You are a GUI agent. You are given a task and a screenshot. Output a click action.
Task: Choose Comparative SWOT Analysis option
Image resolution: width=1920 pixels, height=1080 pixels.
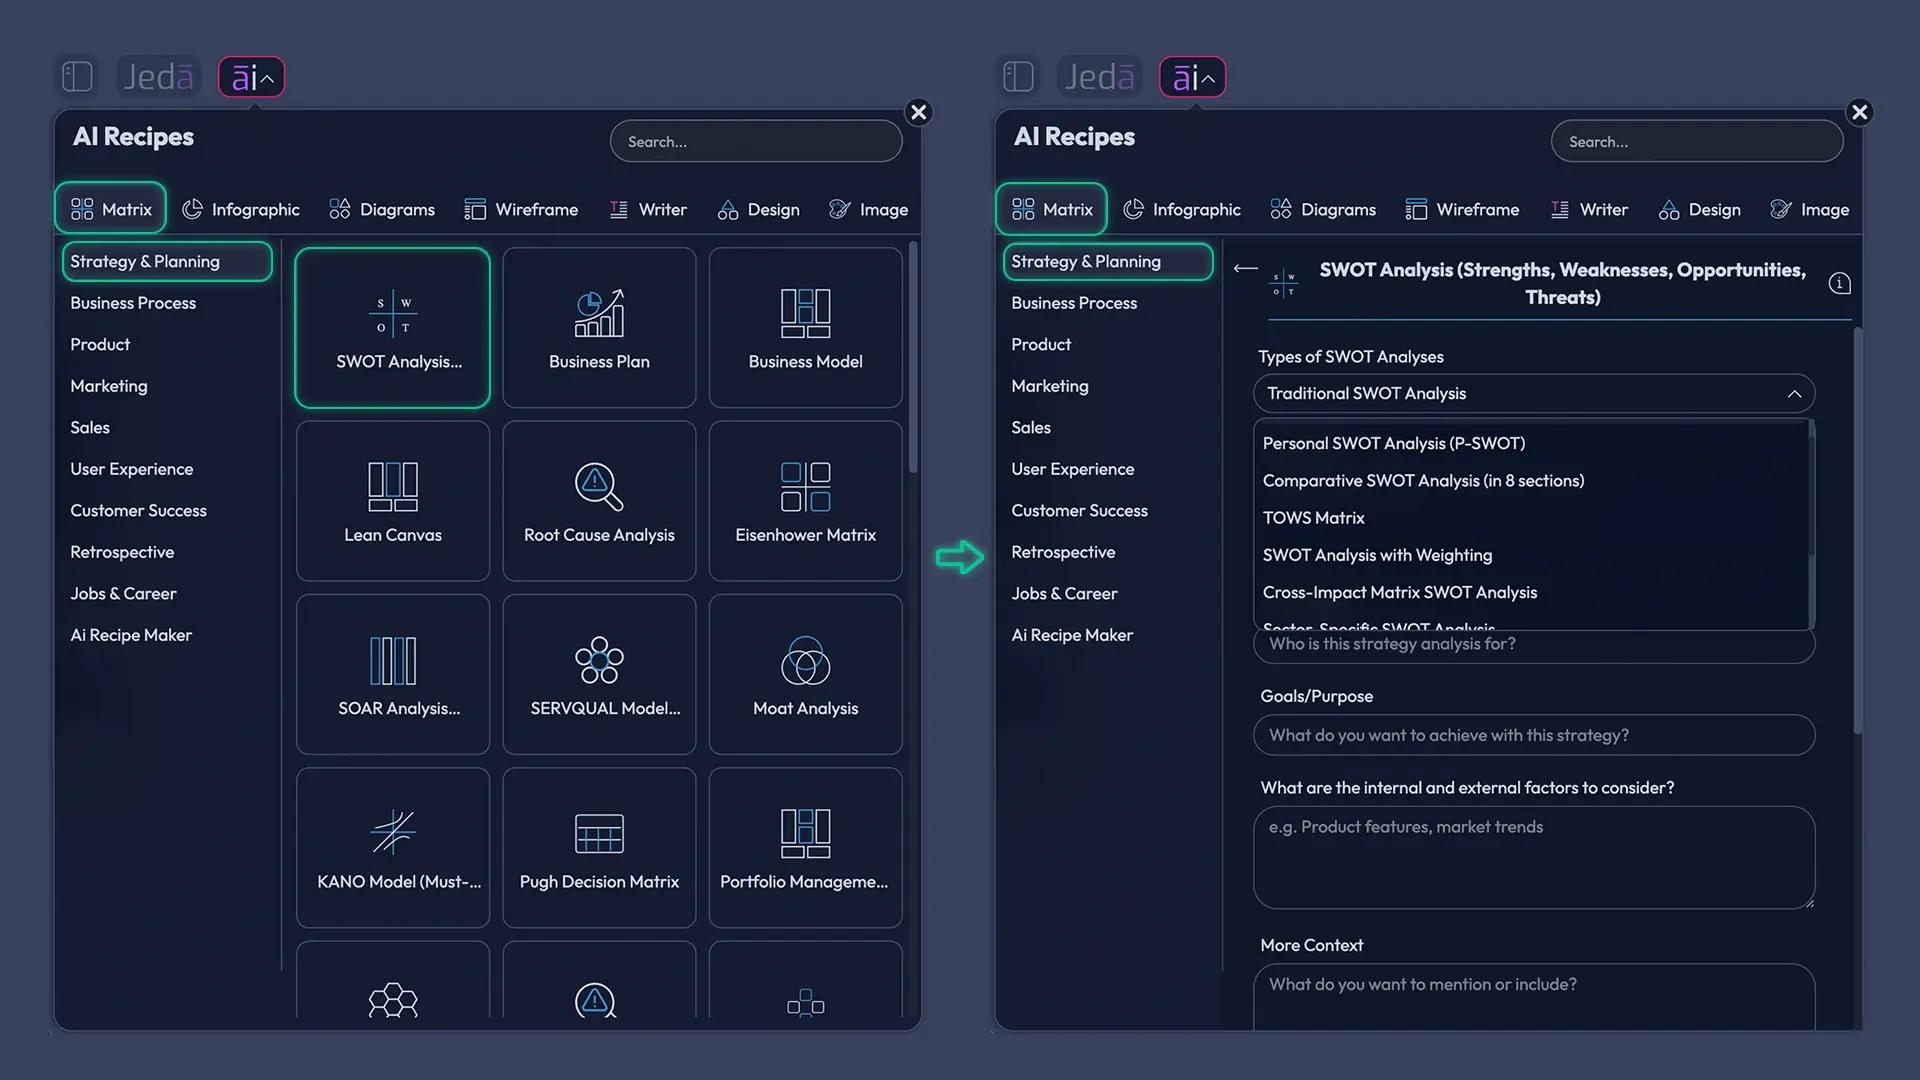(1423, 481)
